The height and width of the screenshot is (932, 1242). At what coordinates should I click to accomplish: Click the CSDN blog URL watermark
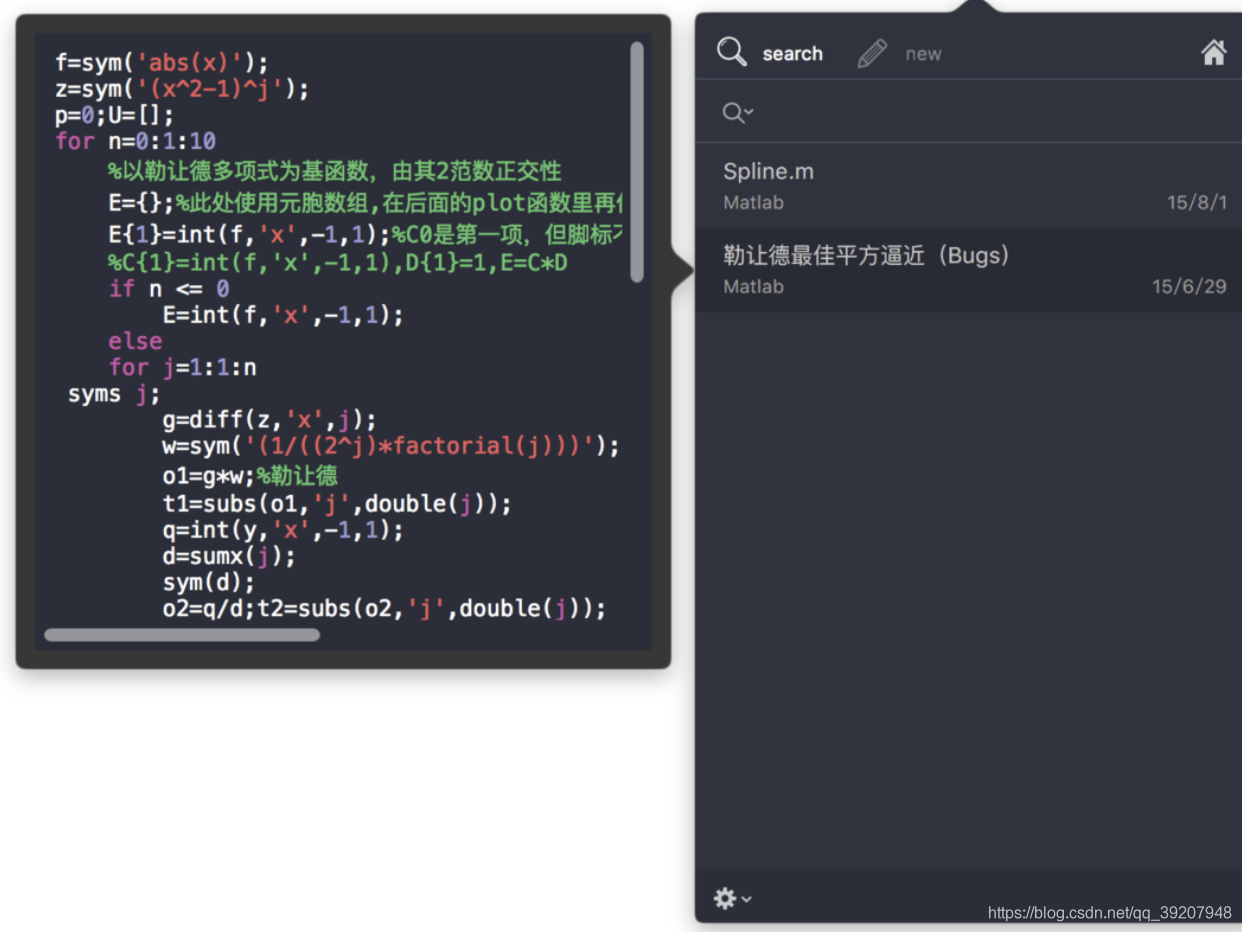tap(1108, 912)
